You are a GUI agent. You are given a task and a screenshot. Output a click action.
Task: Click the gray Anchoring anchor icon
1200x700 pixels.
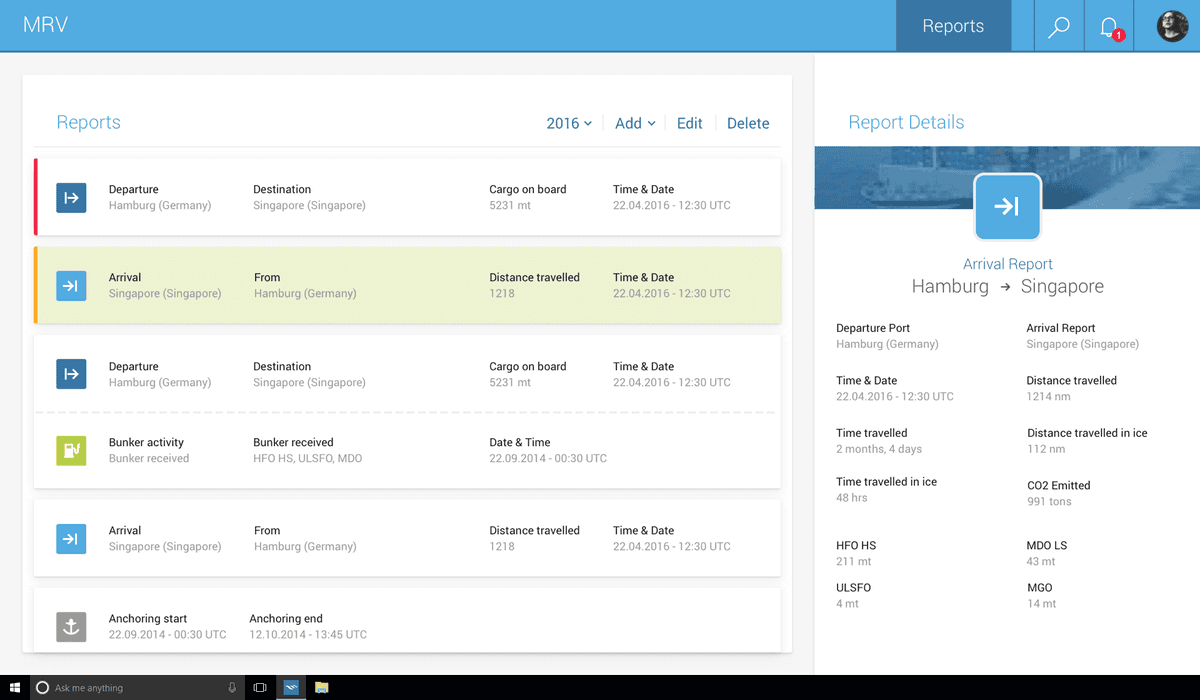point(71,627)
